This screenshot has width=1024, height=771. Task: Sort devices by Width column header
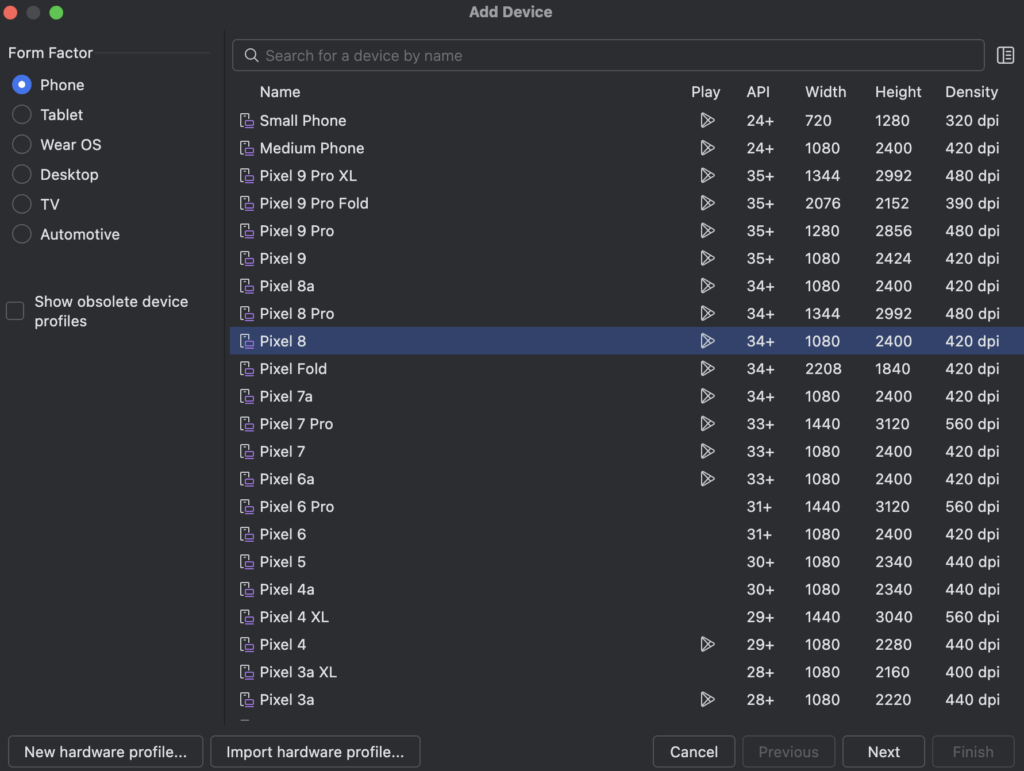pyautogui.click(x=825, y=92)
